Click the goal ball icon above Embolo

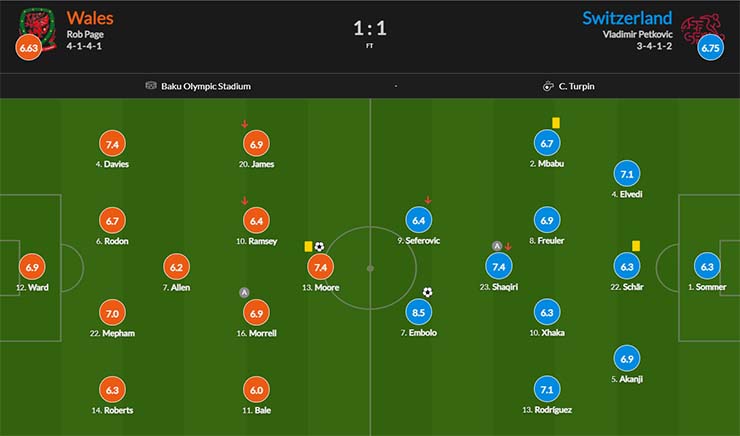(x=428, y=292)
